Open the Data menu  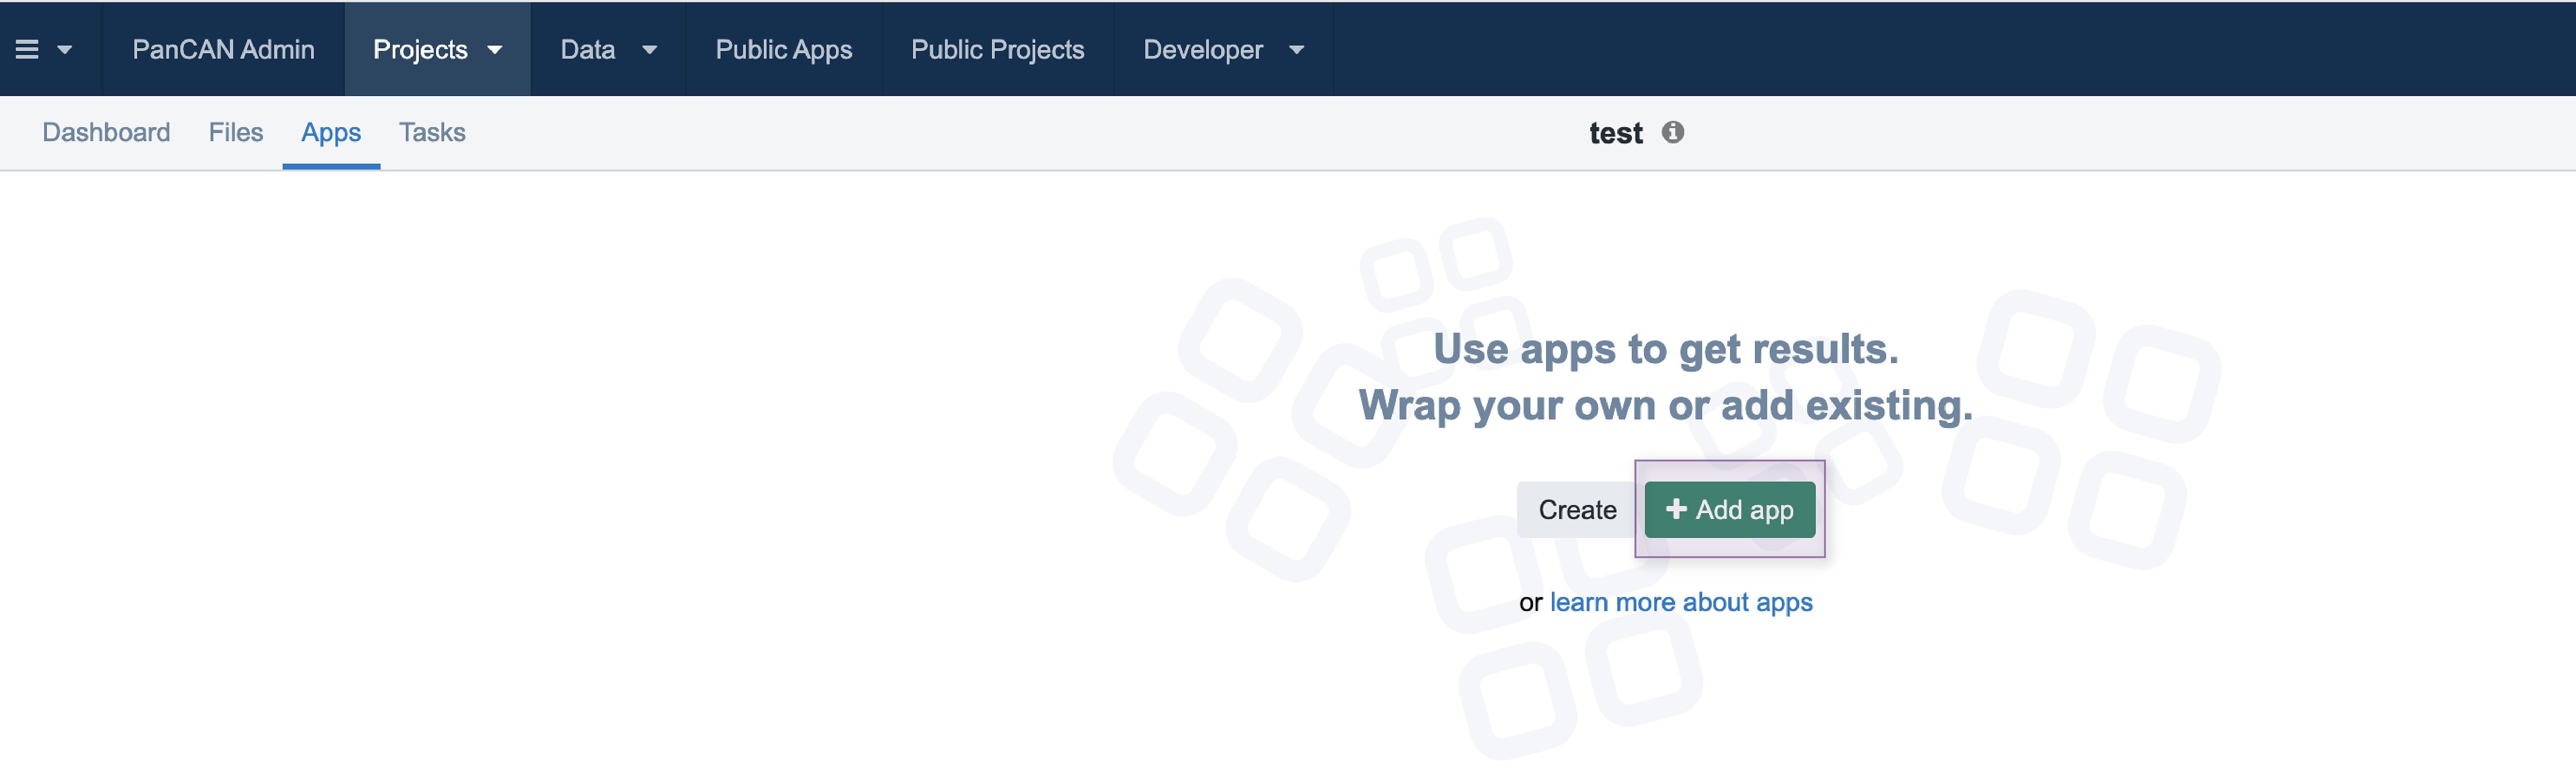tap(587, 49)
